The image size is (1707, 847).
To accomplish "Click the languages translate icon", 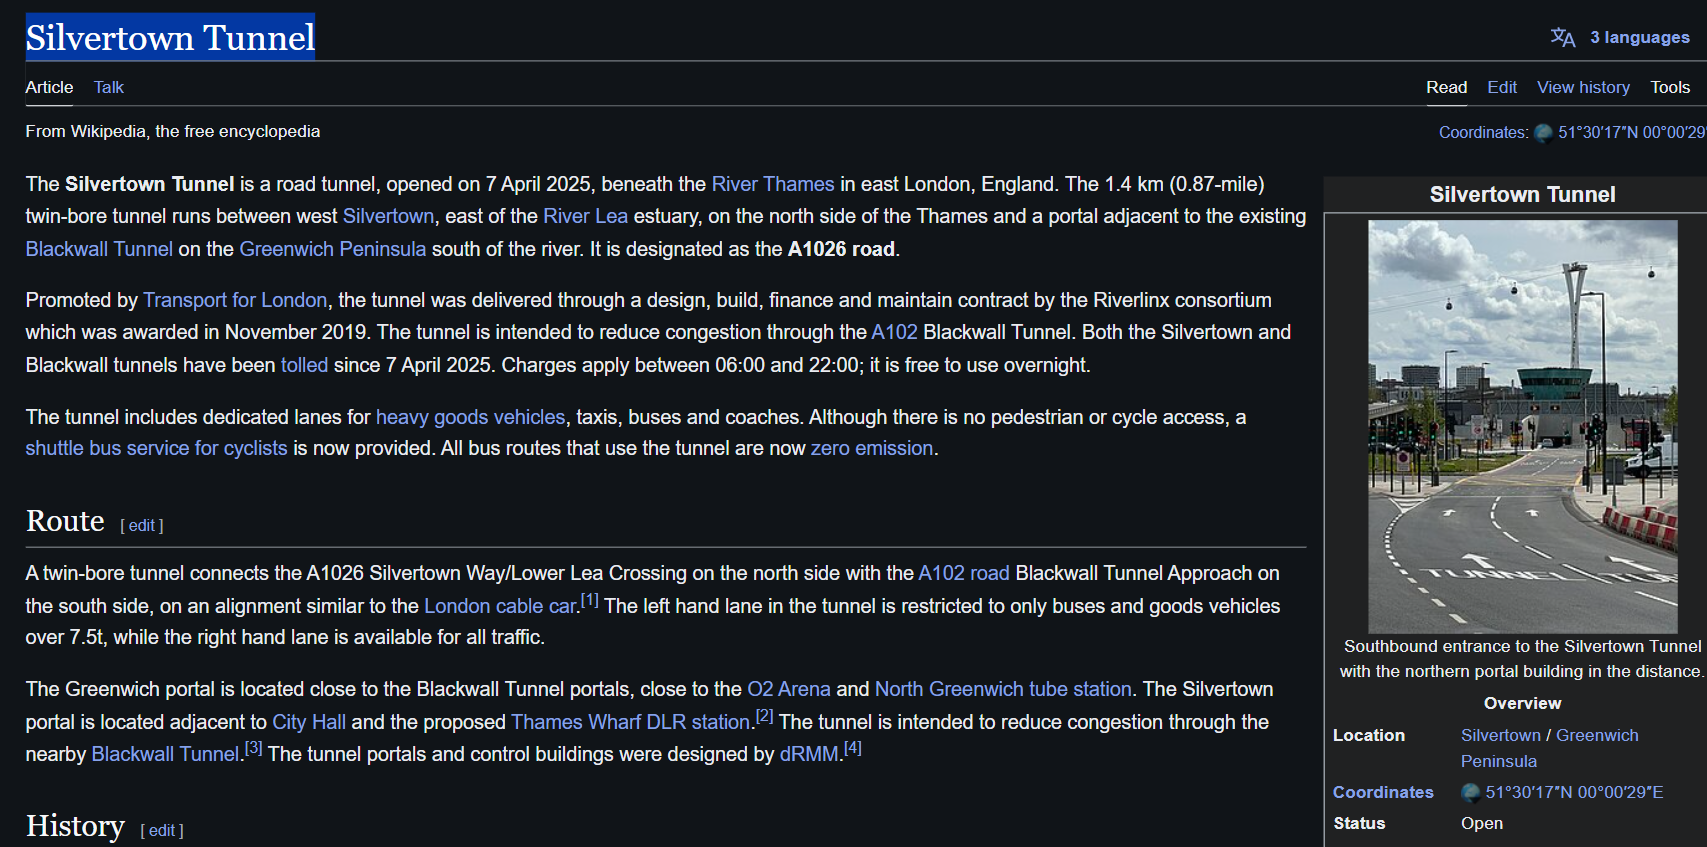I will coord(1562,37).
